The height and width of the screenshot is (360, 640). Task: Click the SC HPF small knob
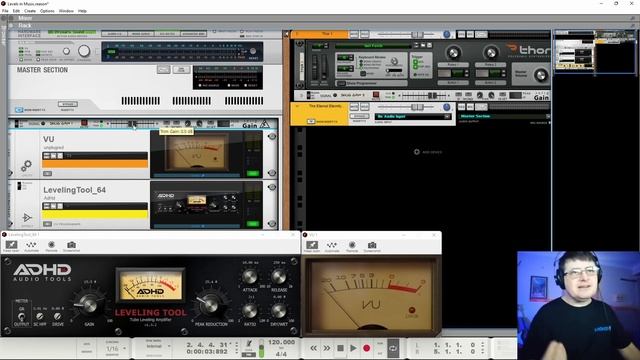click(40, 316)
